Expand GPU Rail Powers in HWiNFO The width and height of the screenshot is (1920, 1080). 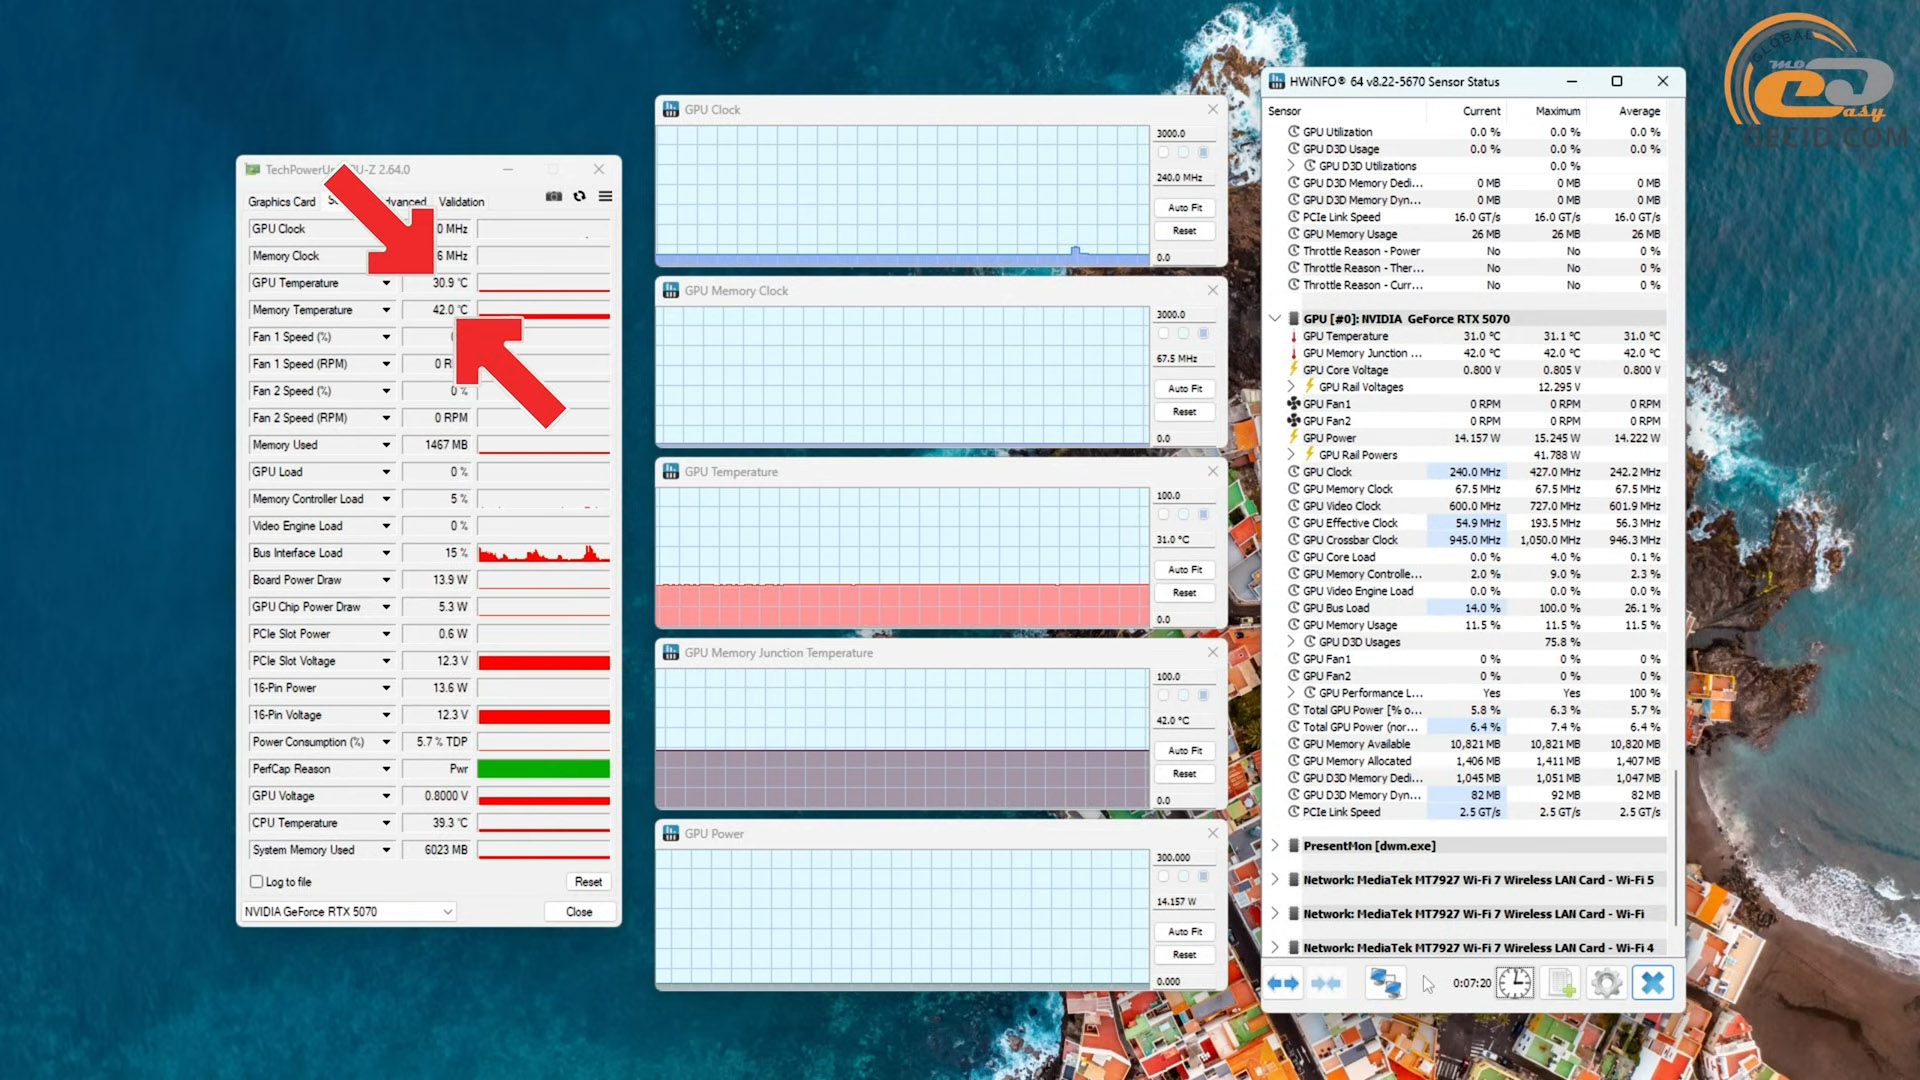click(1291, 455)
